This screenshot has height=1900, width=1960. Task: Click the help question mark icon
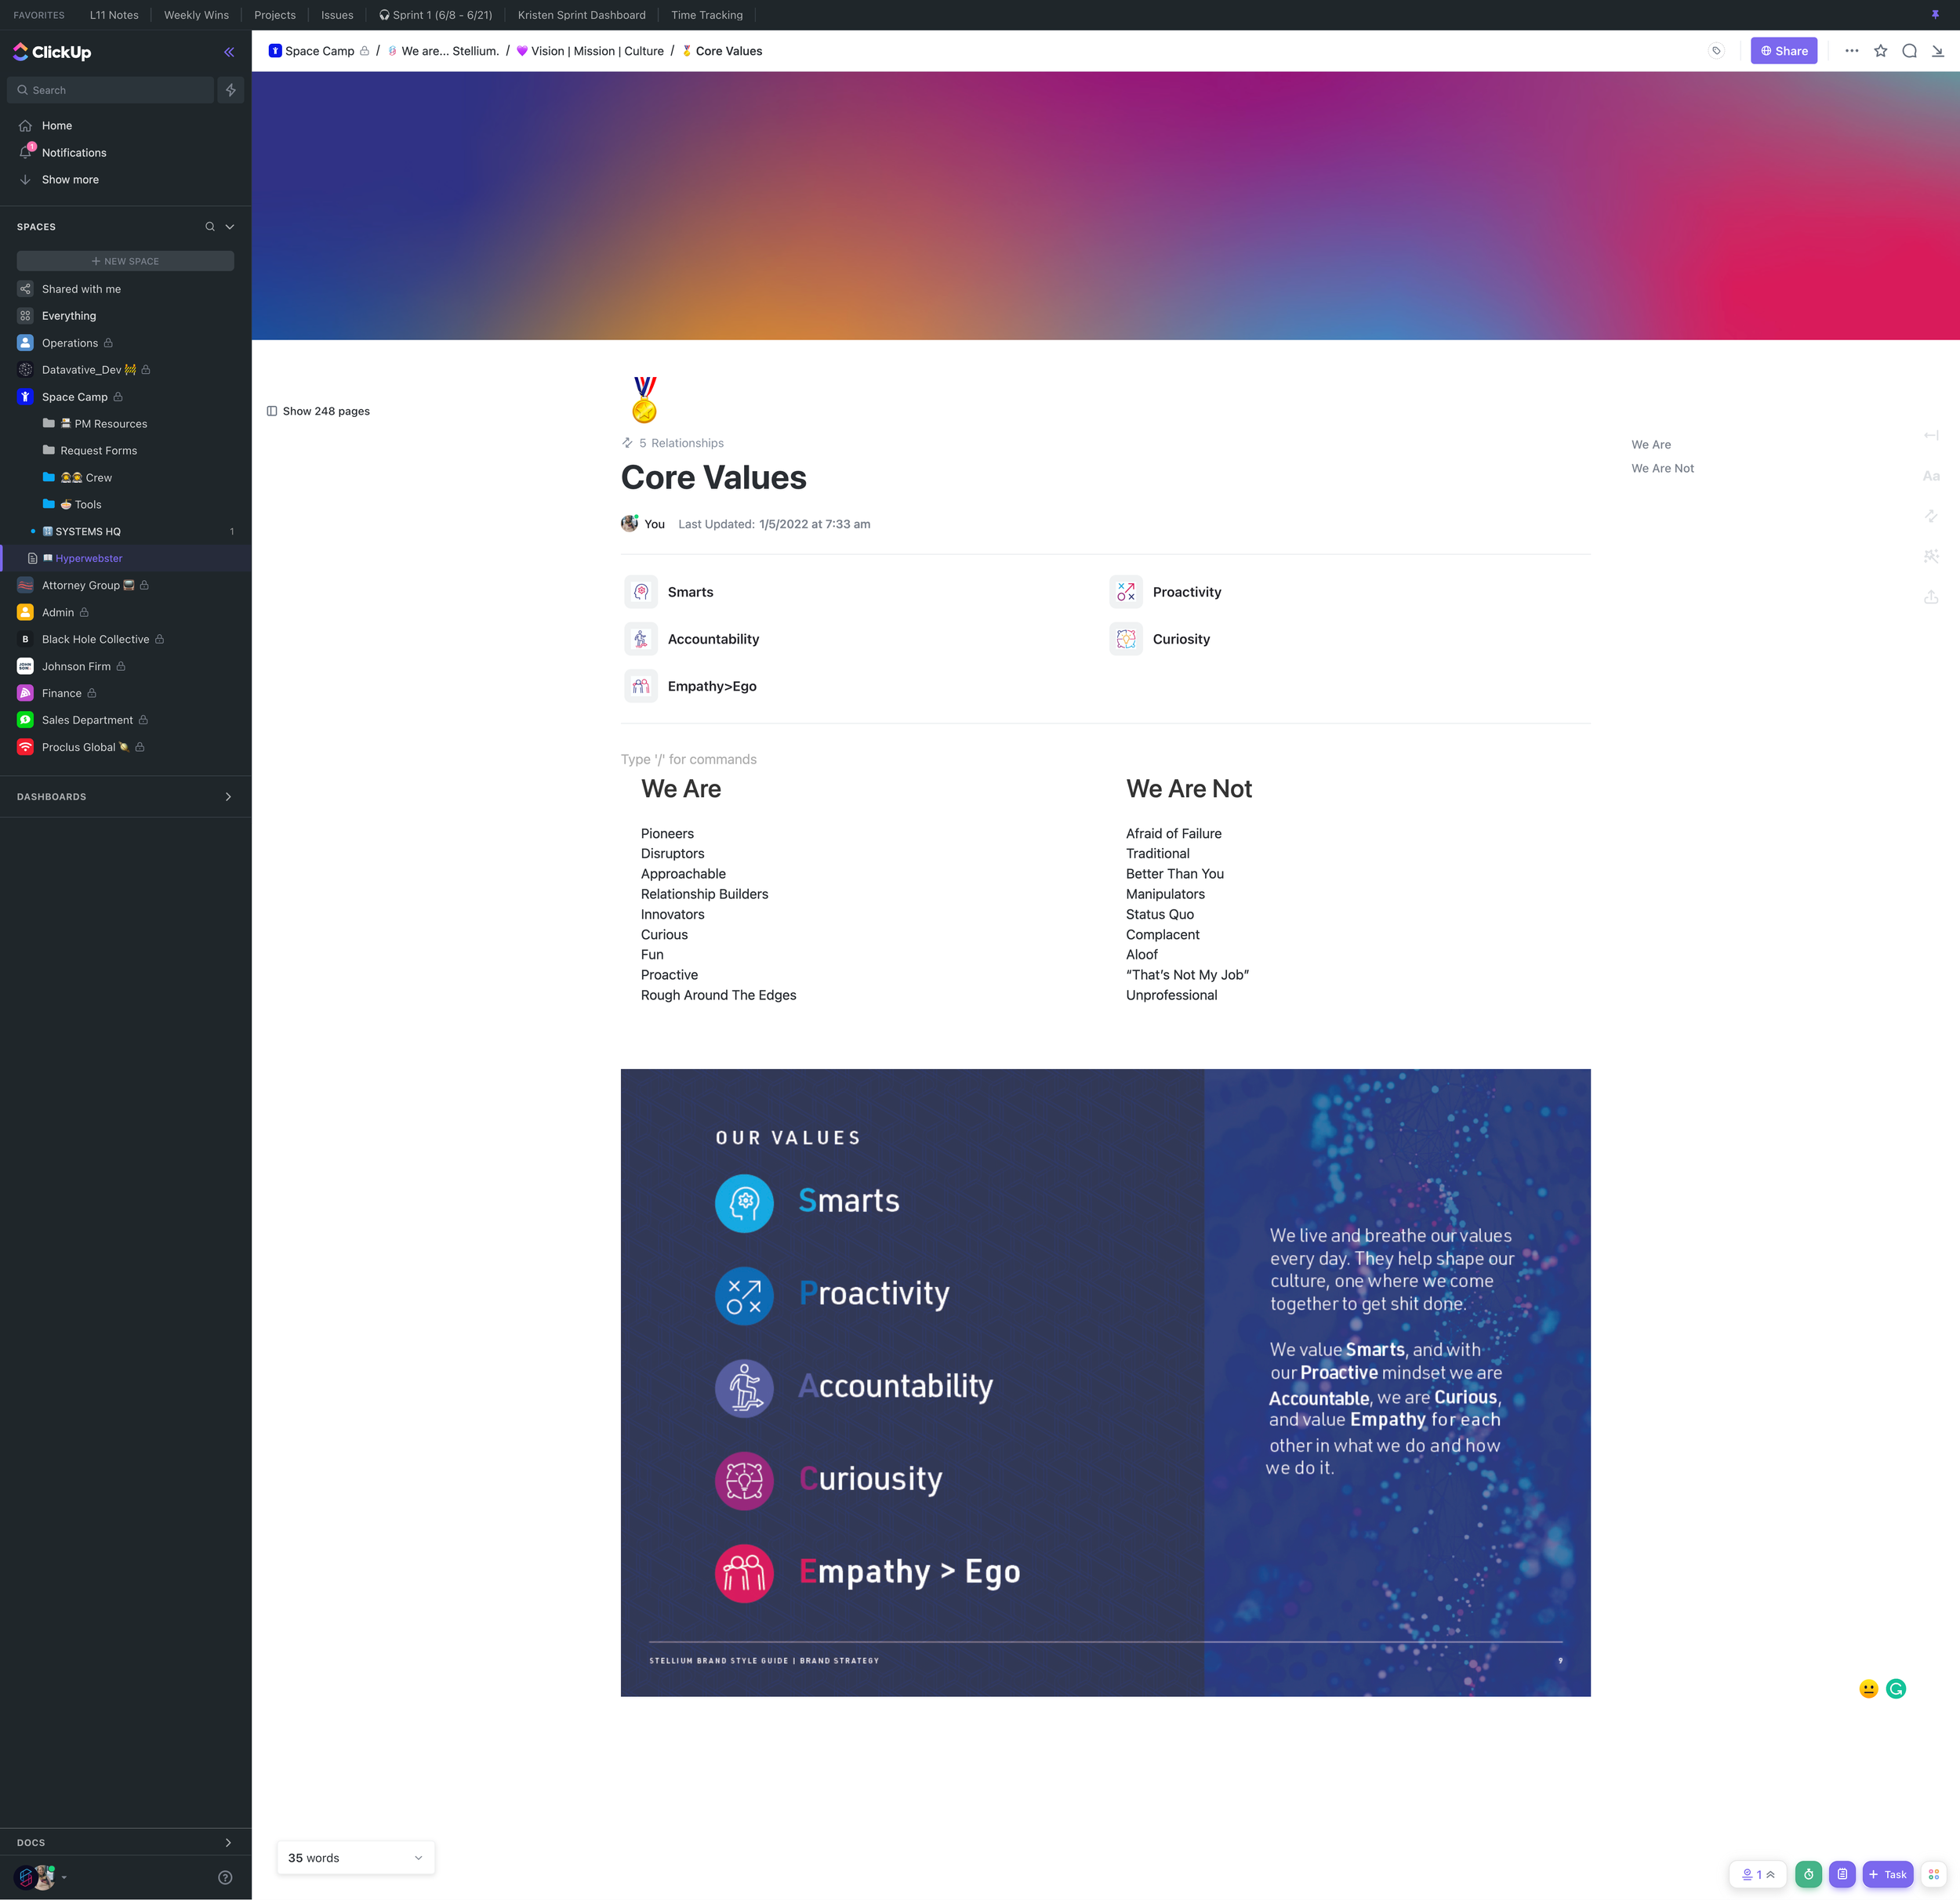tap(225, 1877)
